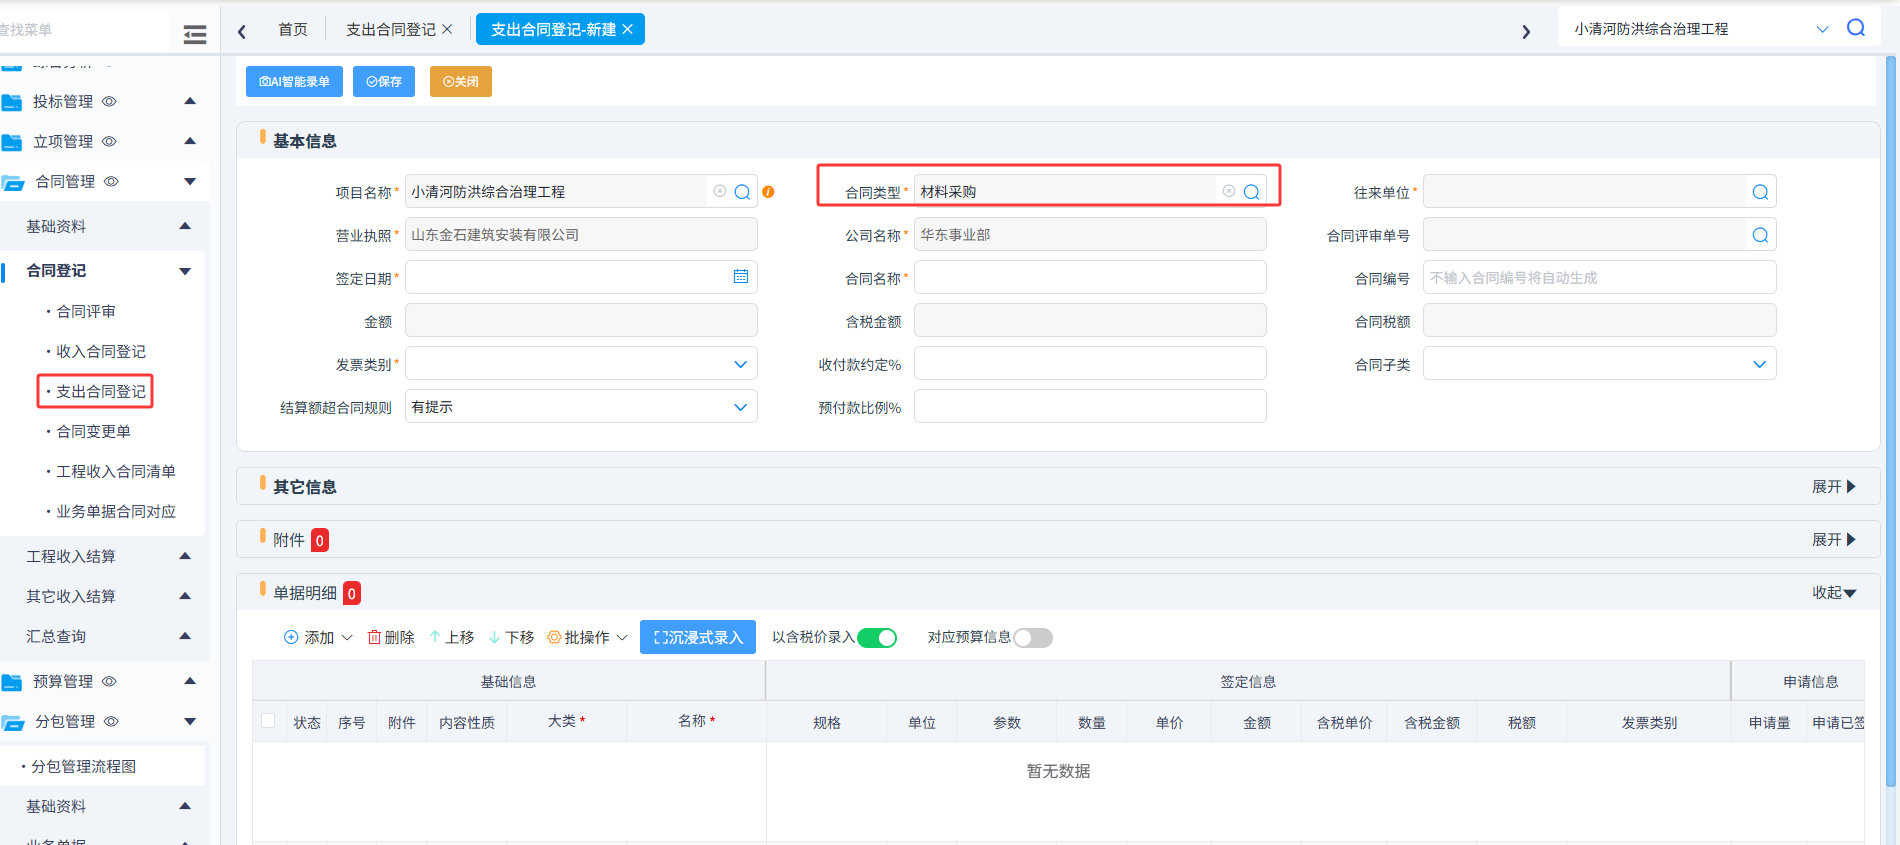Clear the 项目名称 field value

pos(720,191)
